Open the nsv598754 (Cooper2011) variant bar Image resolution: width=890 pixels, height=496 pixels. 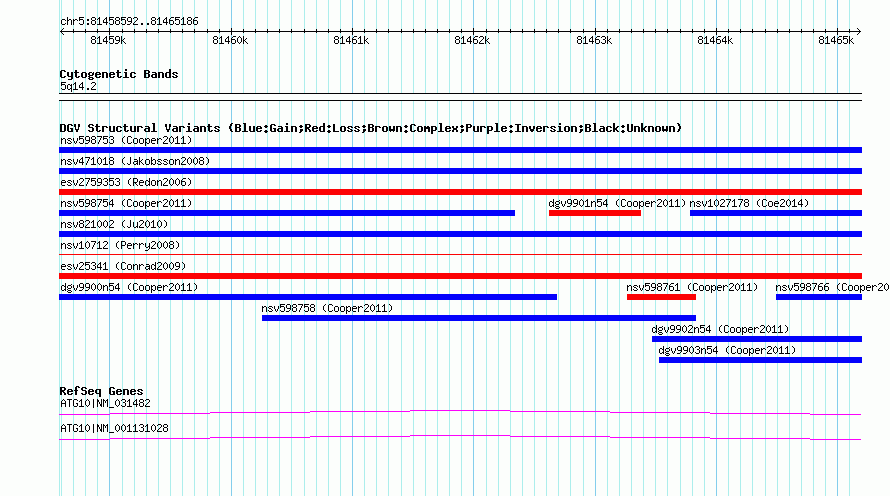point(287,213)
